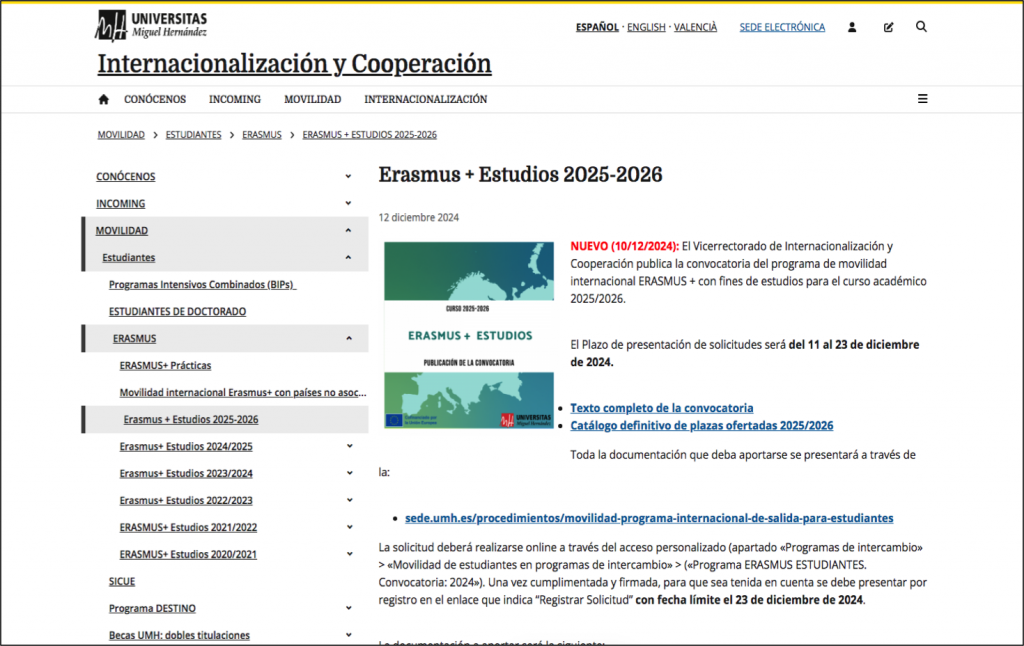Open INCOMING in top navigation menu

(x=234, y=99)
